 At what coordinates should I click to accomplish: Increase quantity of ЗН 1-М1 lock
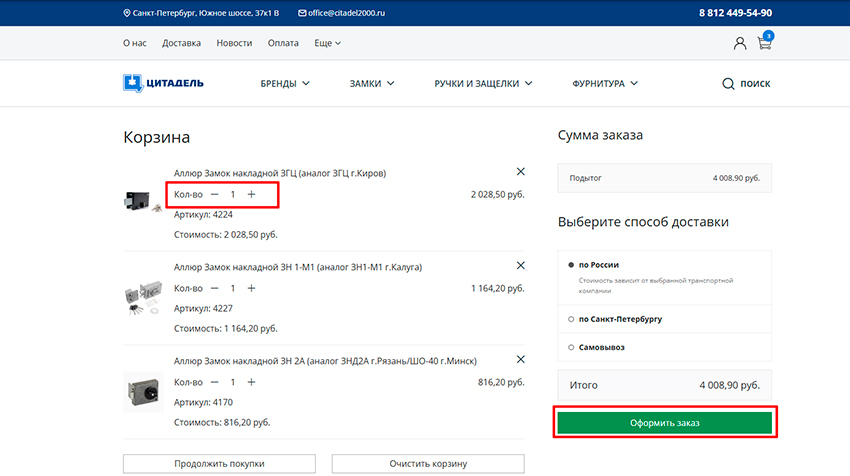click(251, 288)
